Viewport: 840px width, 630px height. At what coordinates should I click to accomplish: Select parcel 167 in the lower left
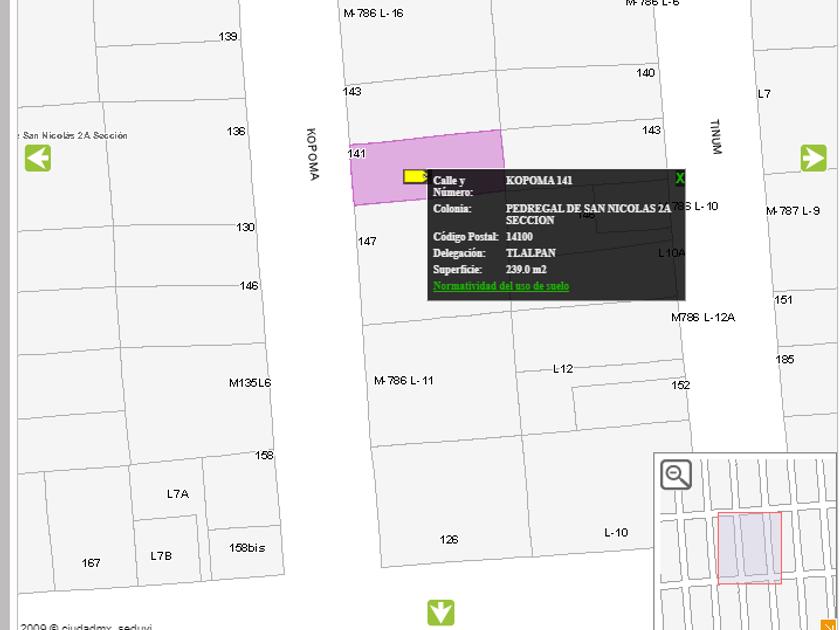pos(91,563)
